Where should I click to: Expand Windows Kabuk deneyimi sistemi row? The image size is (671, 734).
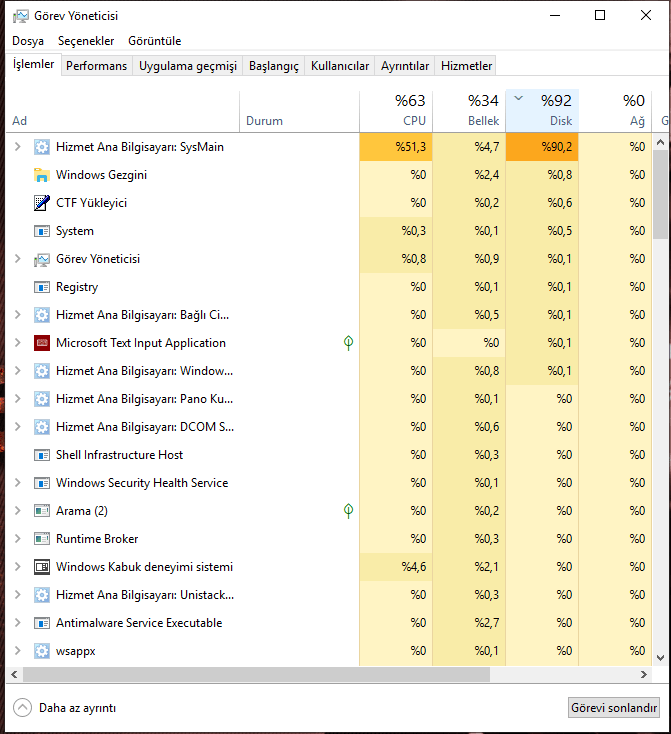[18, 567]
